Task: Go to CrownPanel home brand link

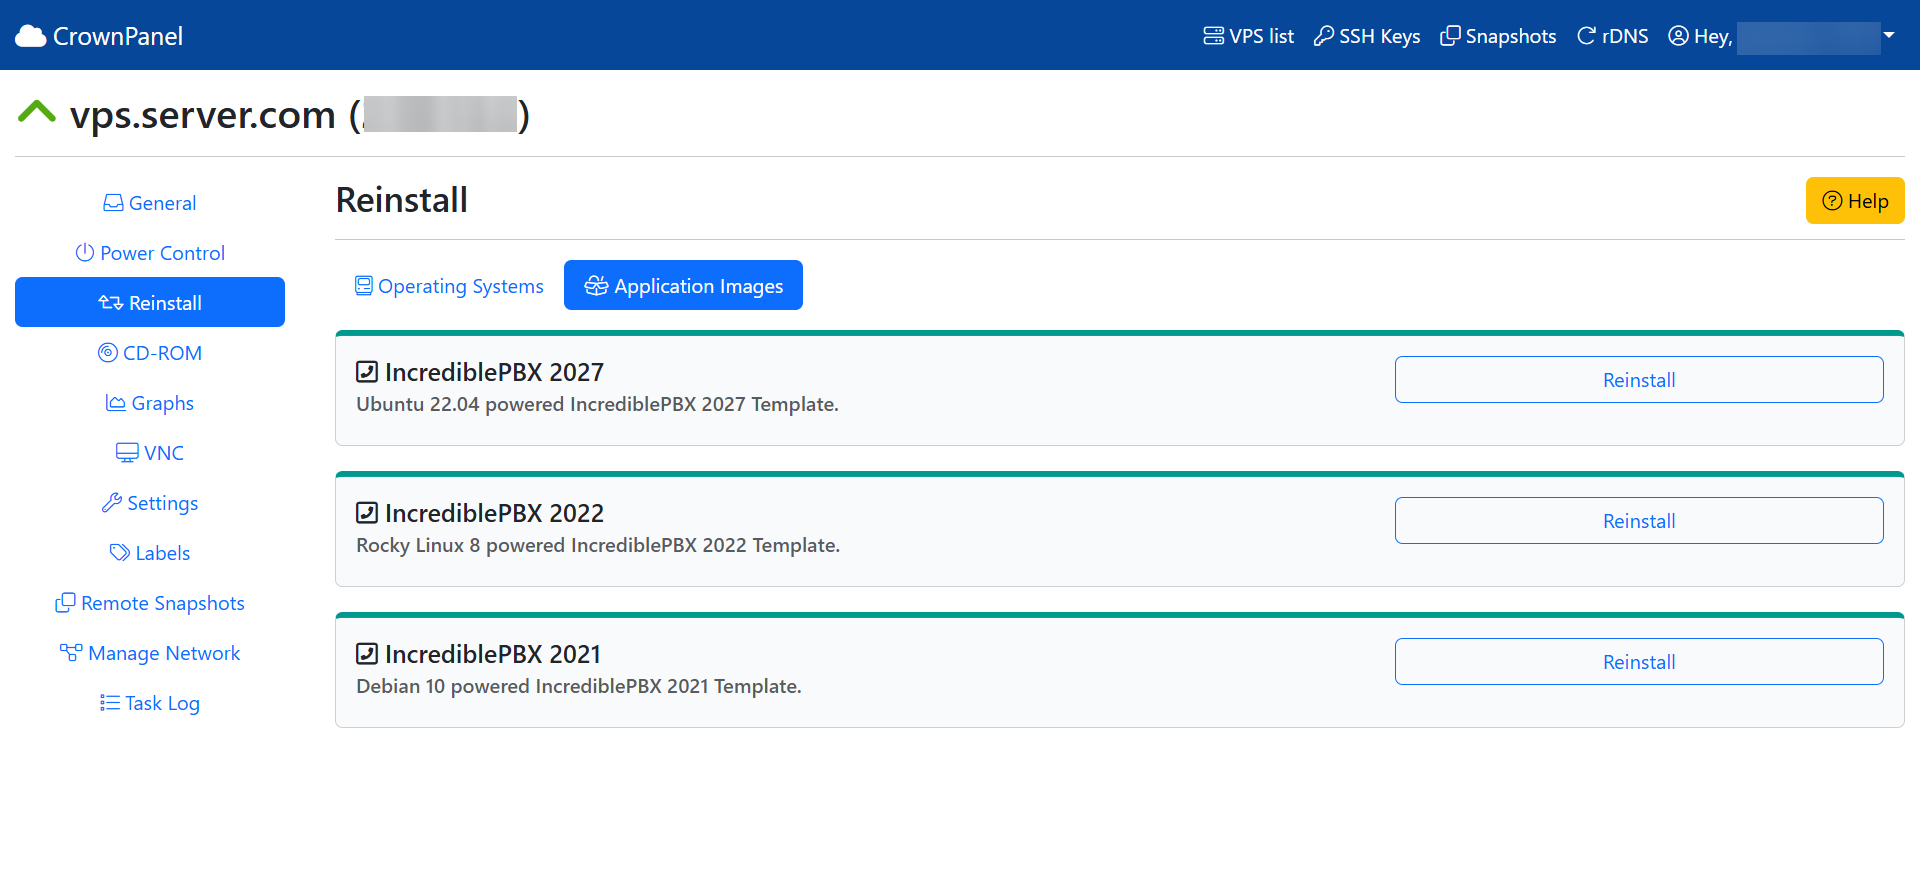Action: click(99, 36)
